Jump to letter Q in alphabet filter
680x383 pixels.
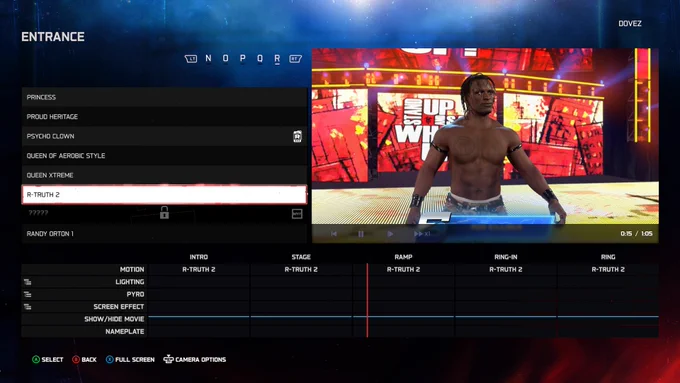[x=260, y=58]
